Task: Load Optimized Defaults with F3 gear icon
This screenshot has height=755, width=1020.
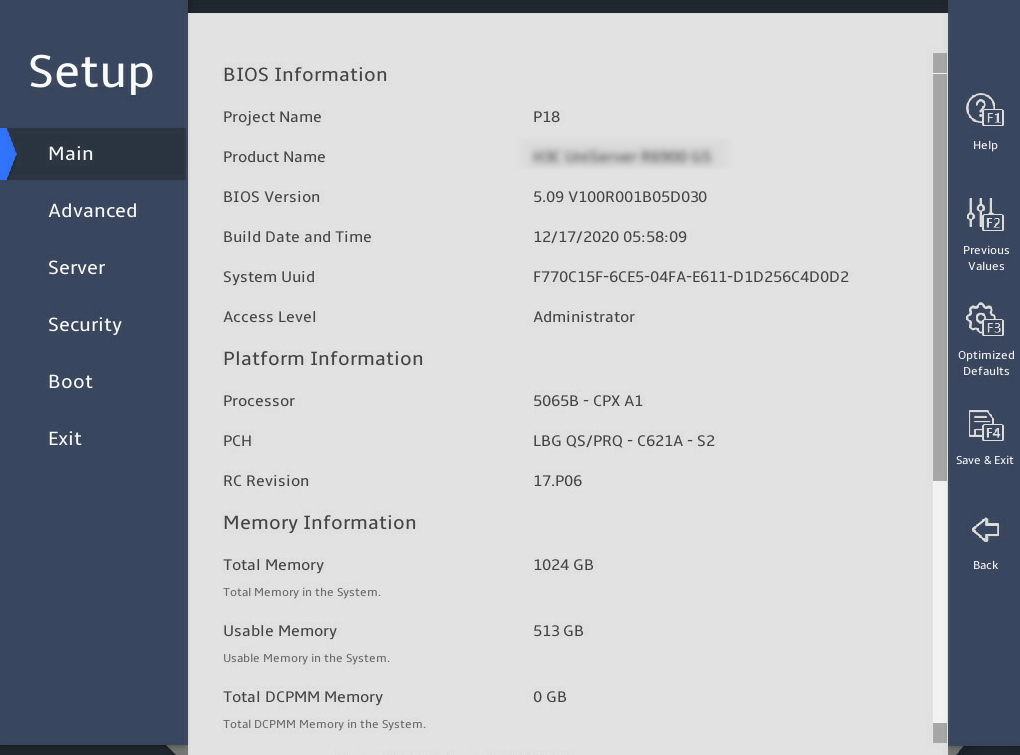Action: [x=984, y=319]
